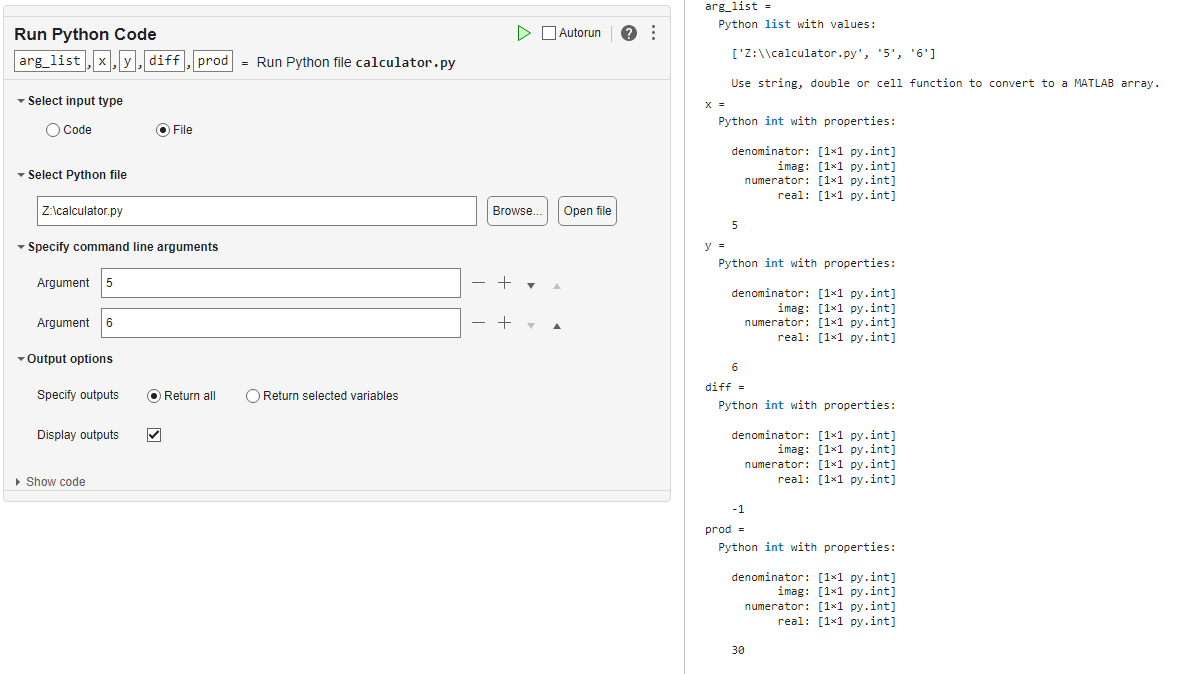Choose Return selected variables option
The height and width of the screenshot is (674, 1199).
click(253, 396)
